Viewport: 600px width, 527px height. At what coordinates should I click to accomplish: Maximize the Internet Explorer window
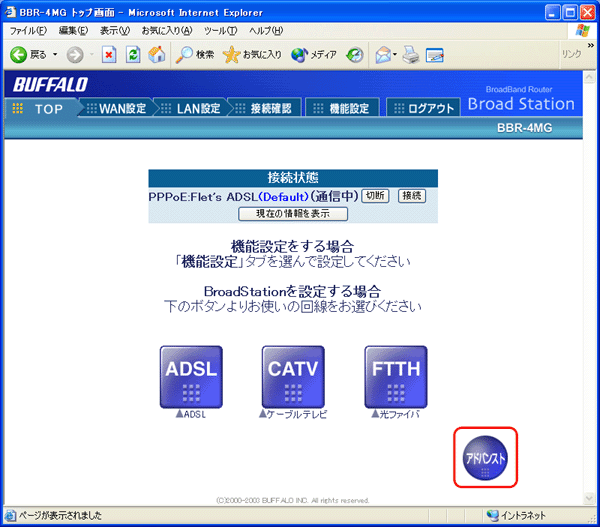coord(570,13)
